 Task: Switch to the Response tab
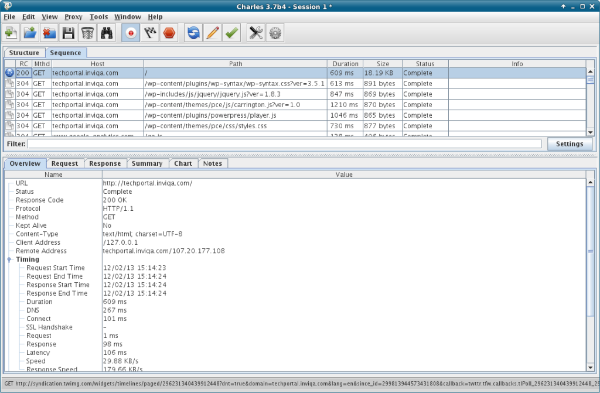coord(105,164)
